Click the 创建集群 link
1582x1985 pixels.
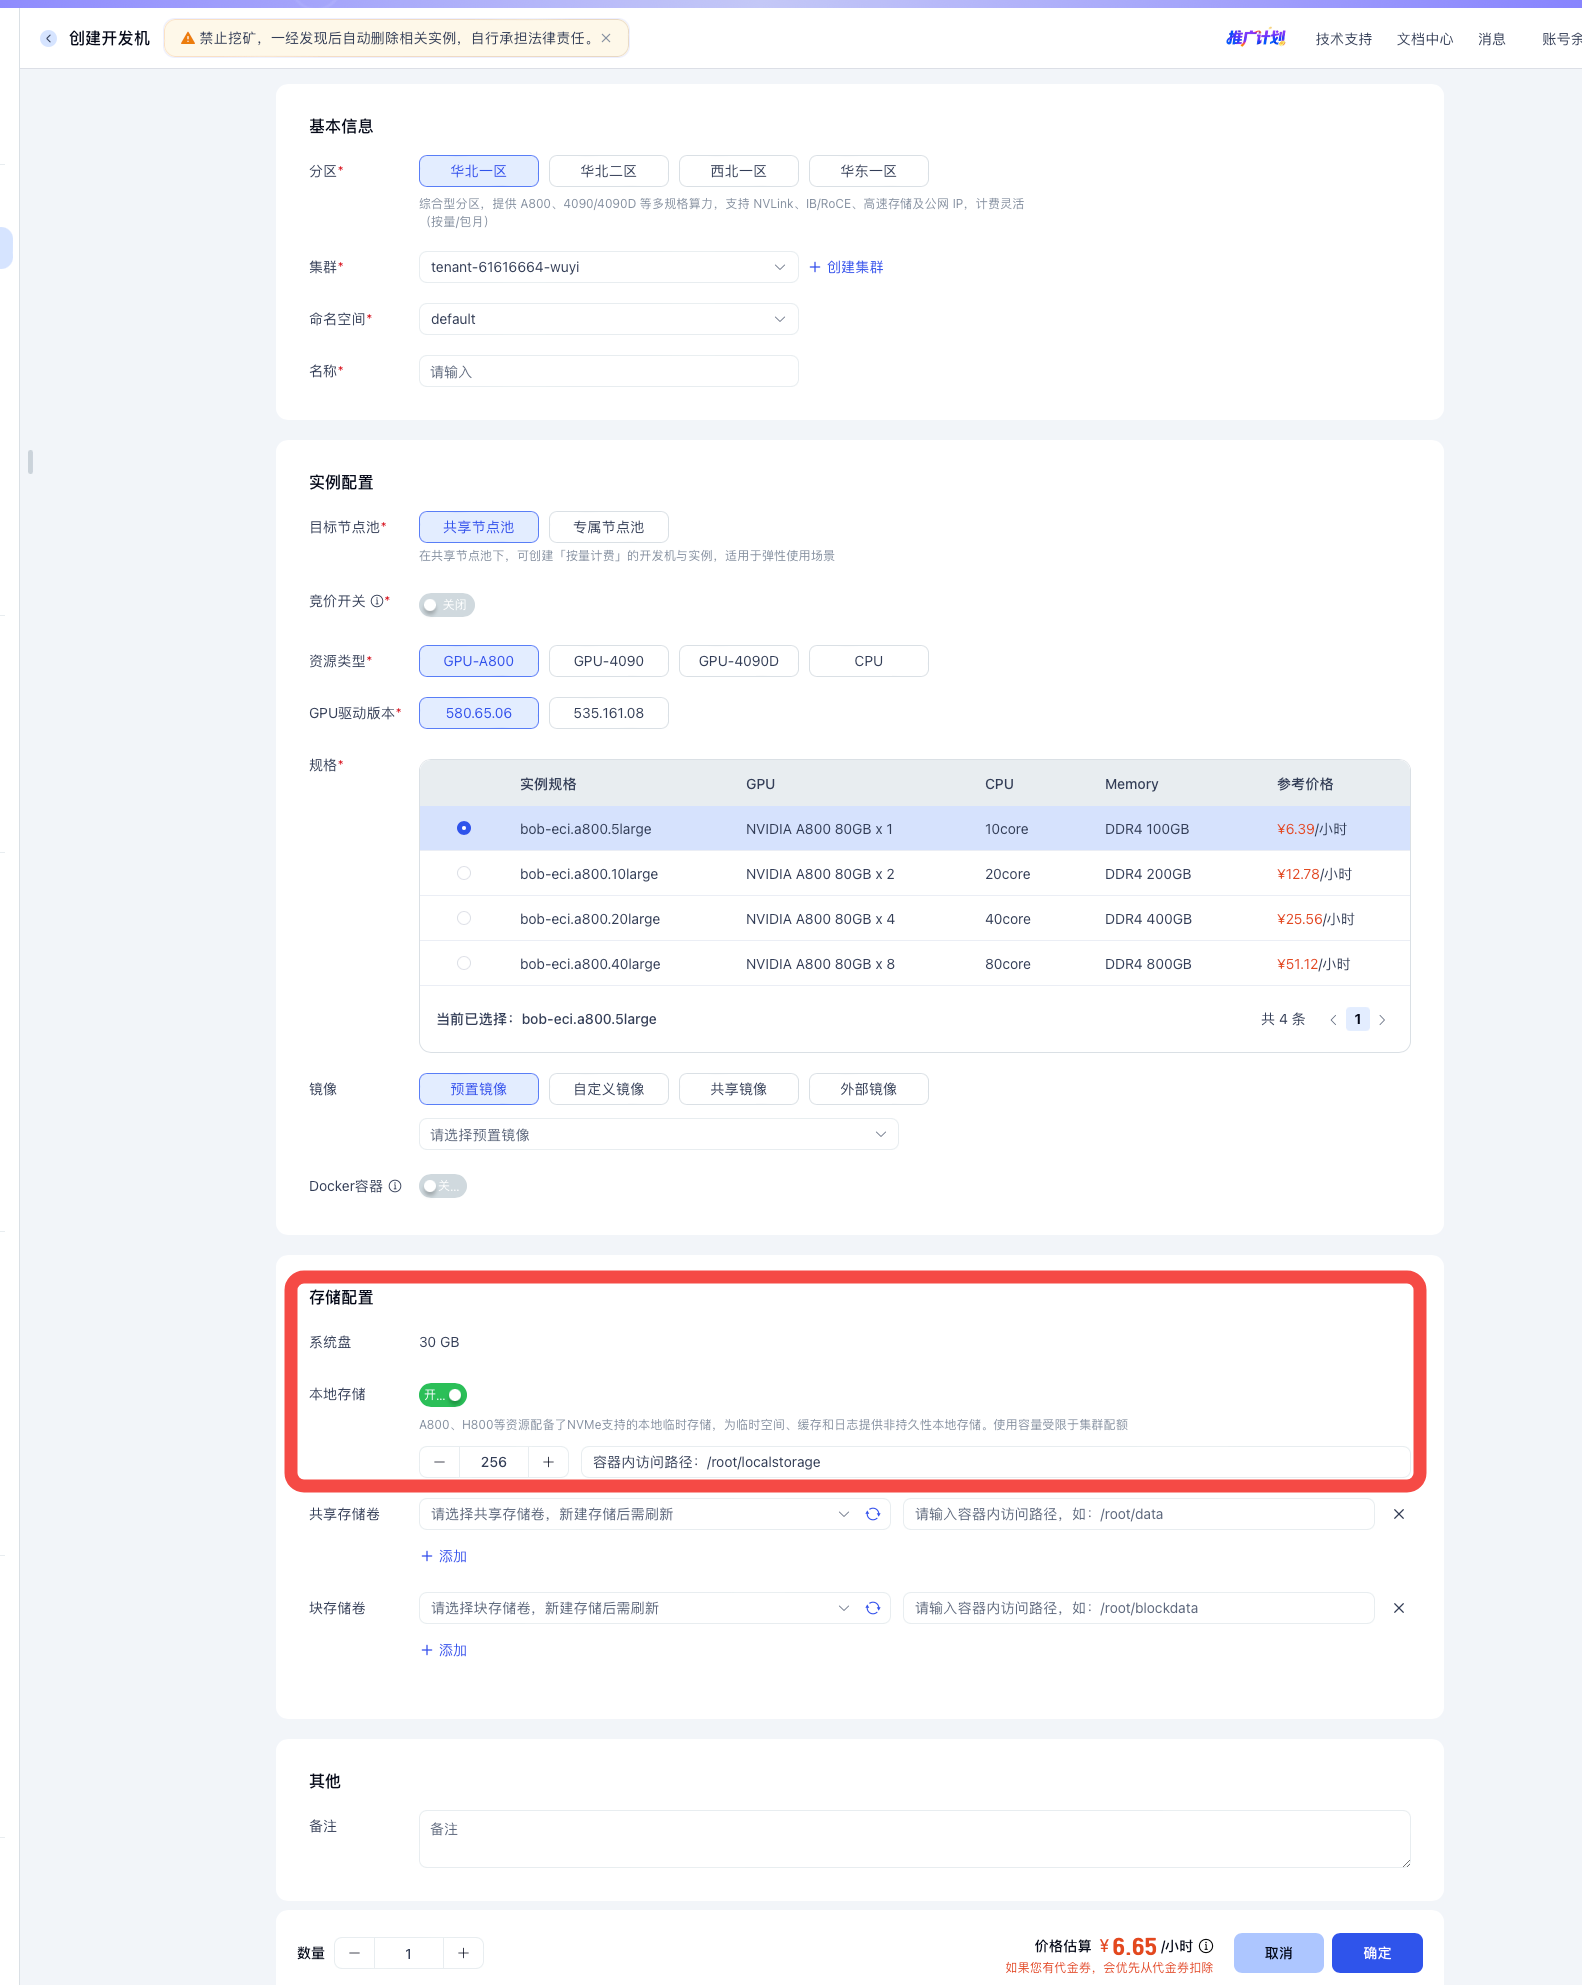click(x=846, y=267)
